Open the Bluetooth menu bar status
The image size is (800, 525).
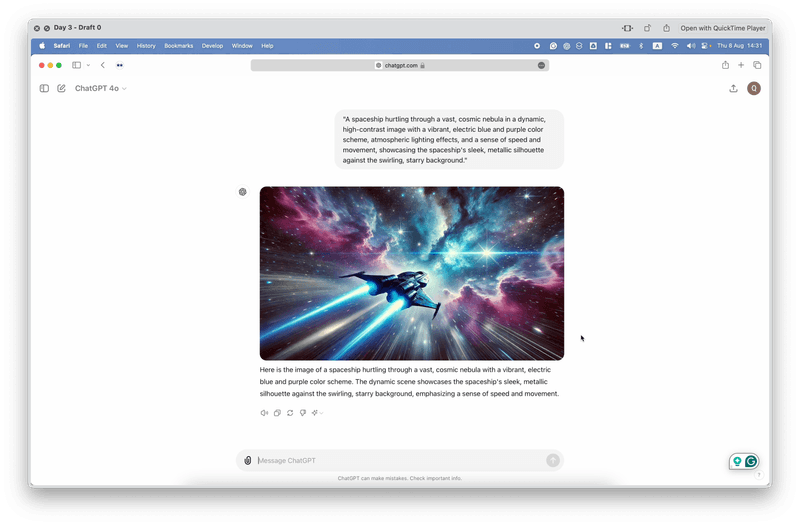[641, 46]
